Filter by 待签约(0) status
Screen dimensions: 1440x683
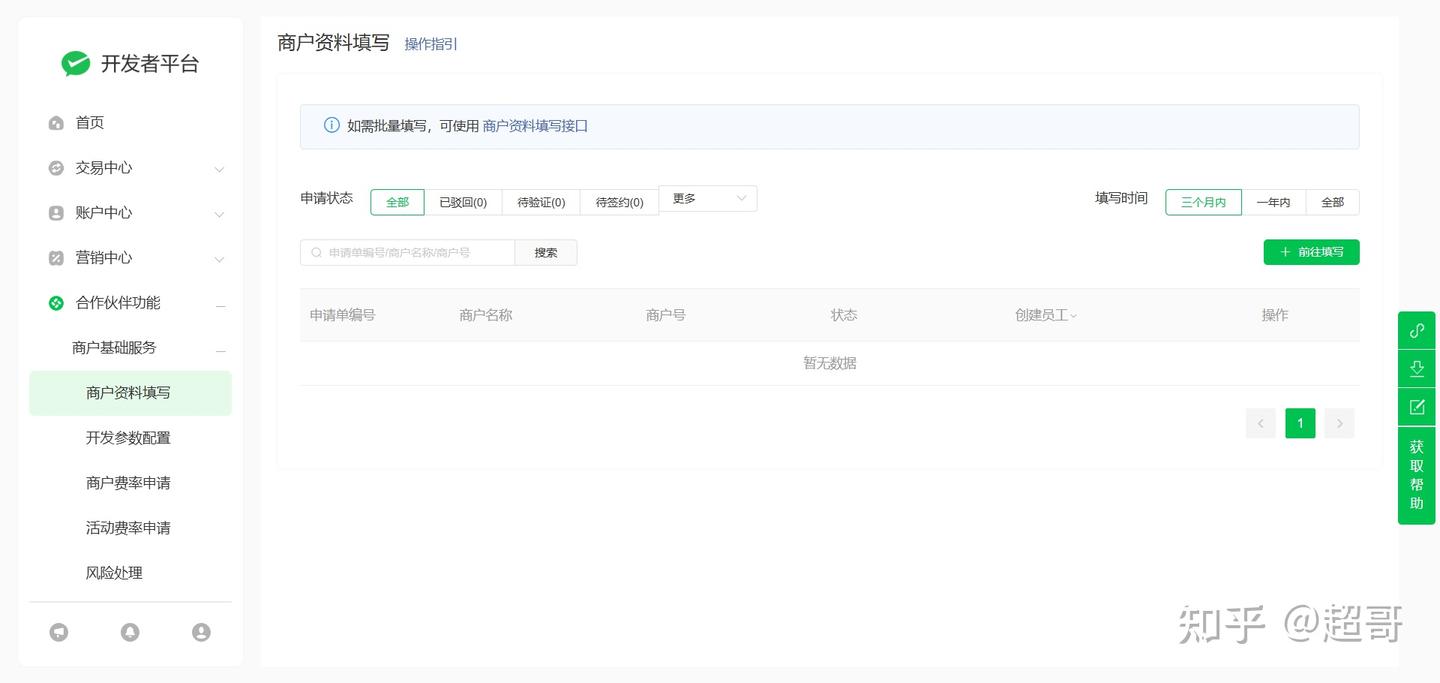pos(619,202)
